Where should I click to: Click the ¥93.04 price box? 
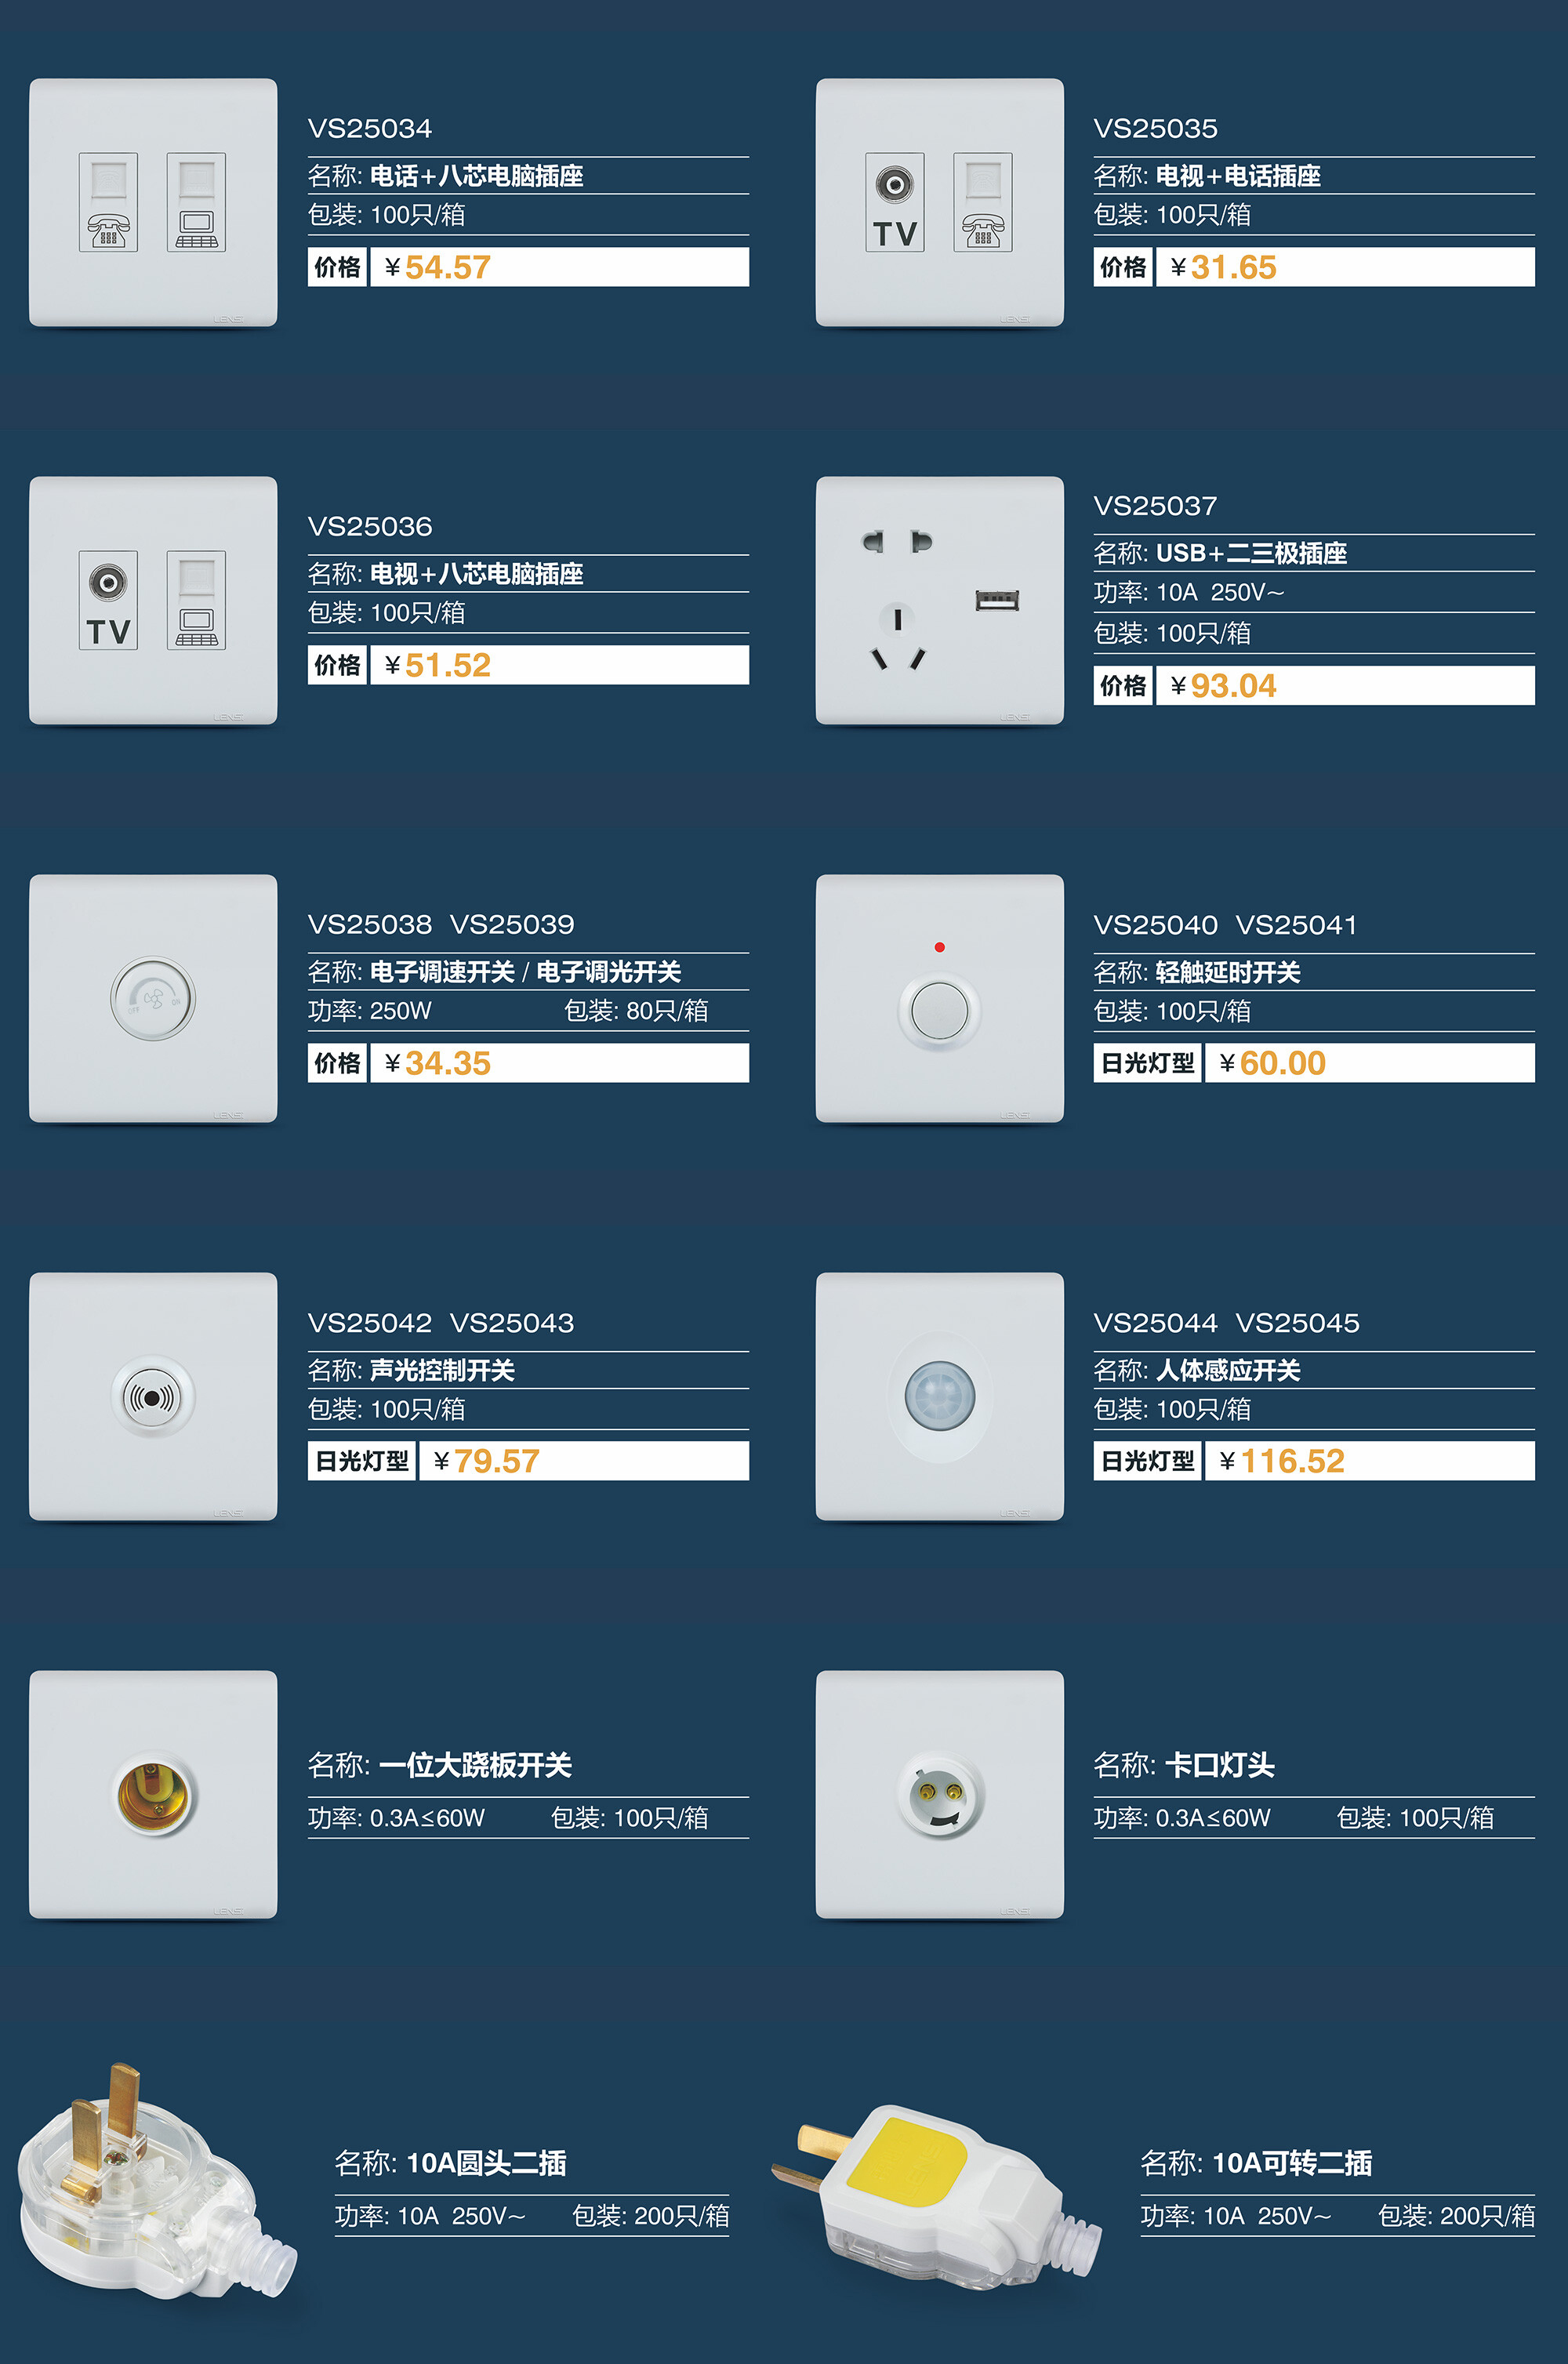pyautogui.click(x=1345, y=686)
